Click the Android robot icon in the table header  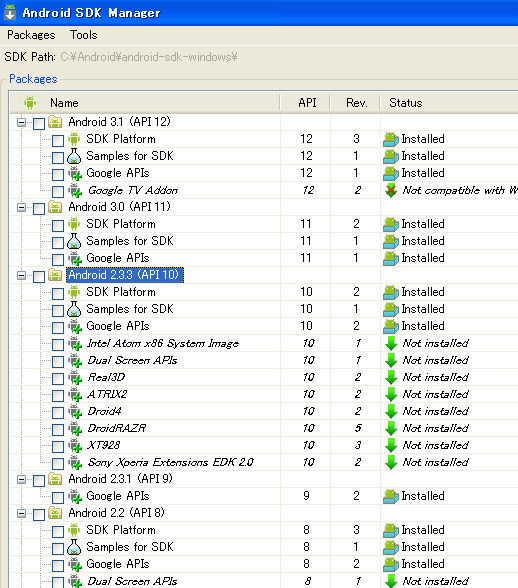pyautogui.click(x=30, y=102)
